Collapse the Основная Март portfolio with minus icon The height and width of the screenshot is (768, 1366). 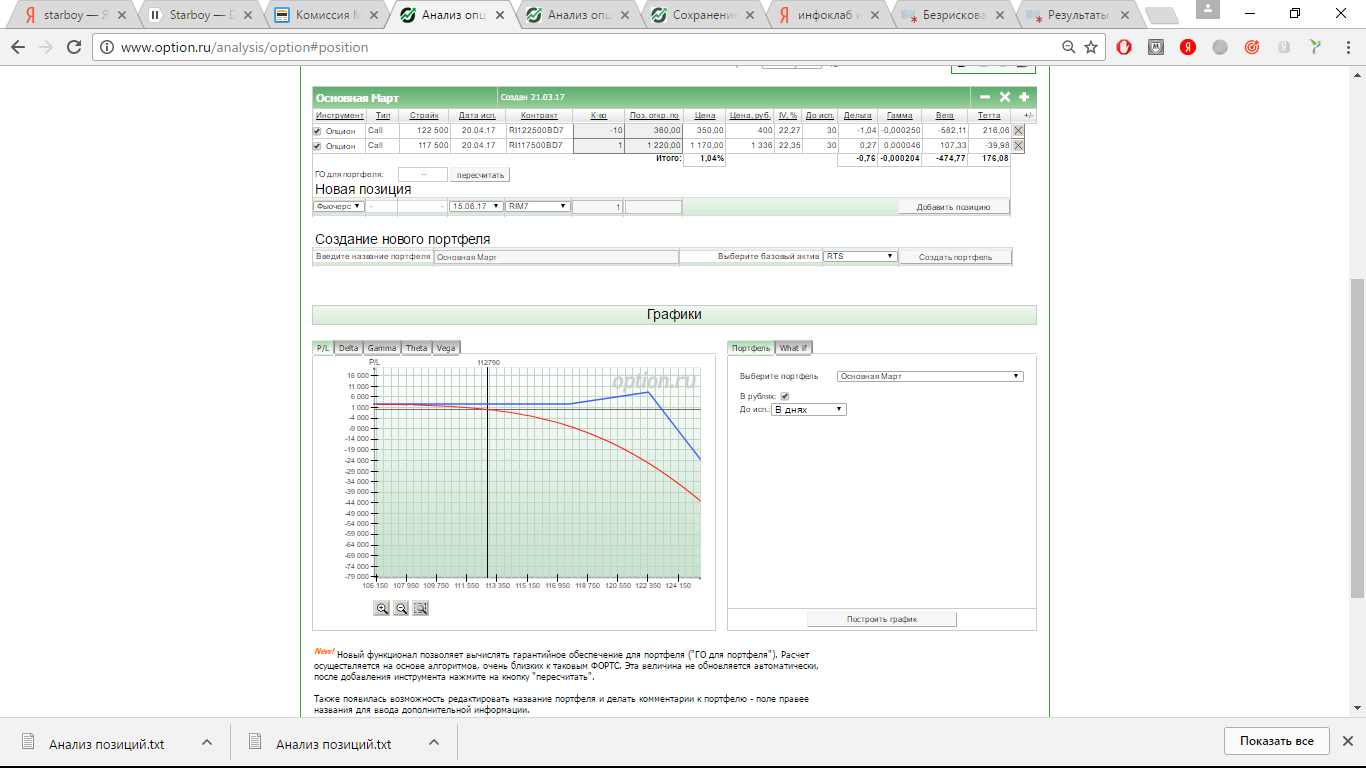[x=985, y=97]
